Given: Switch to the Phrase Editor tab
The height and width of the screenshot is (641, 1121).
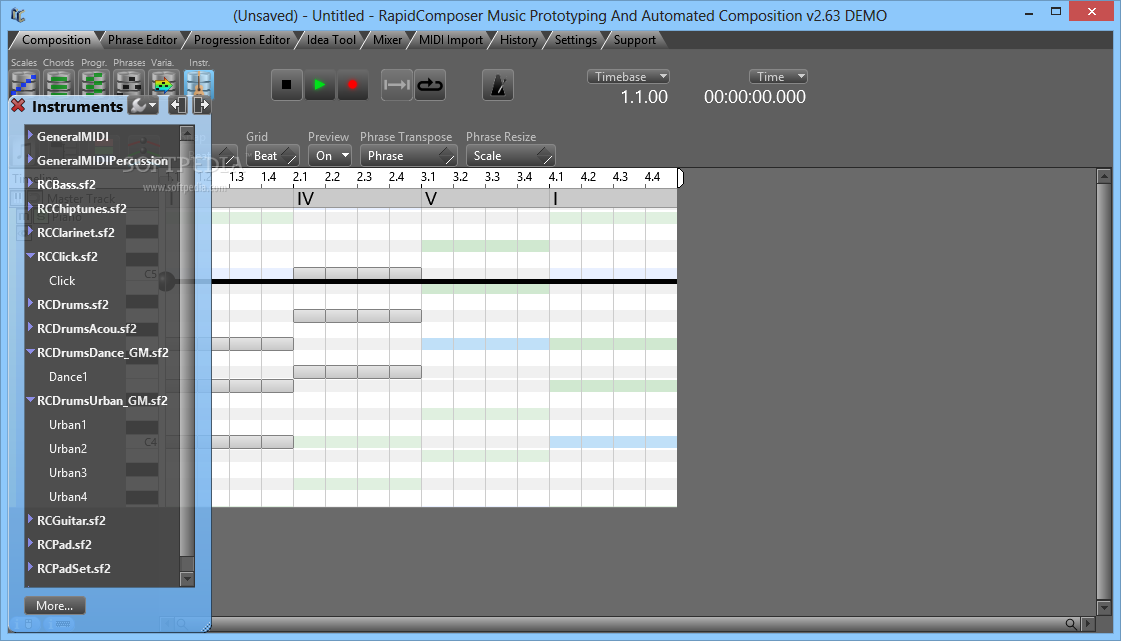Looking at the screenshot, I should [x=142, y=40].
